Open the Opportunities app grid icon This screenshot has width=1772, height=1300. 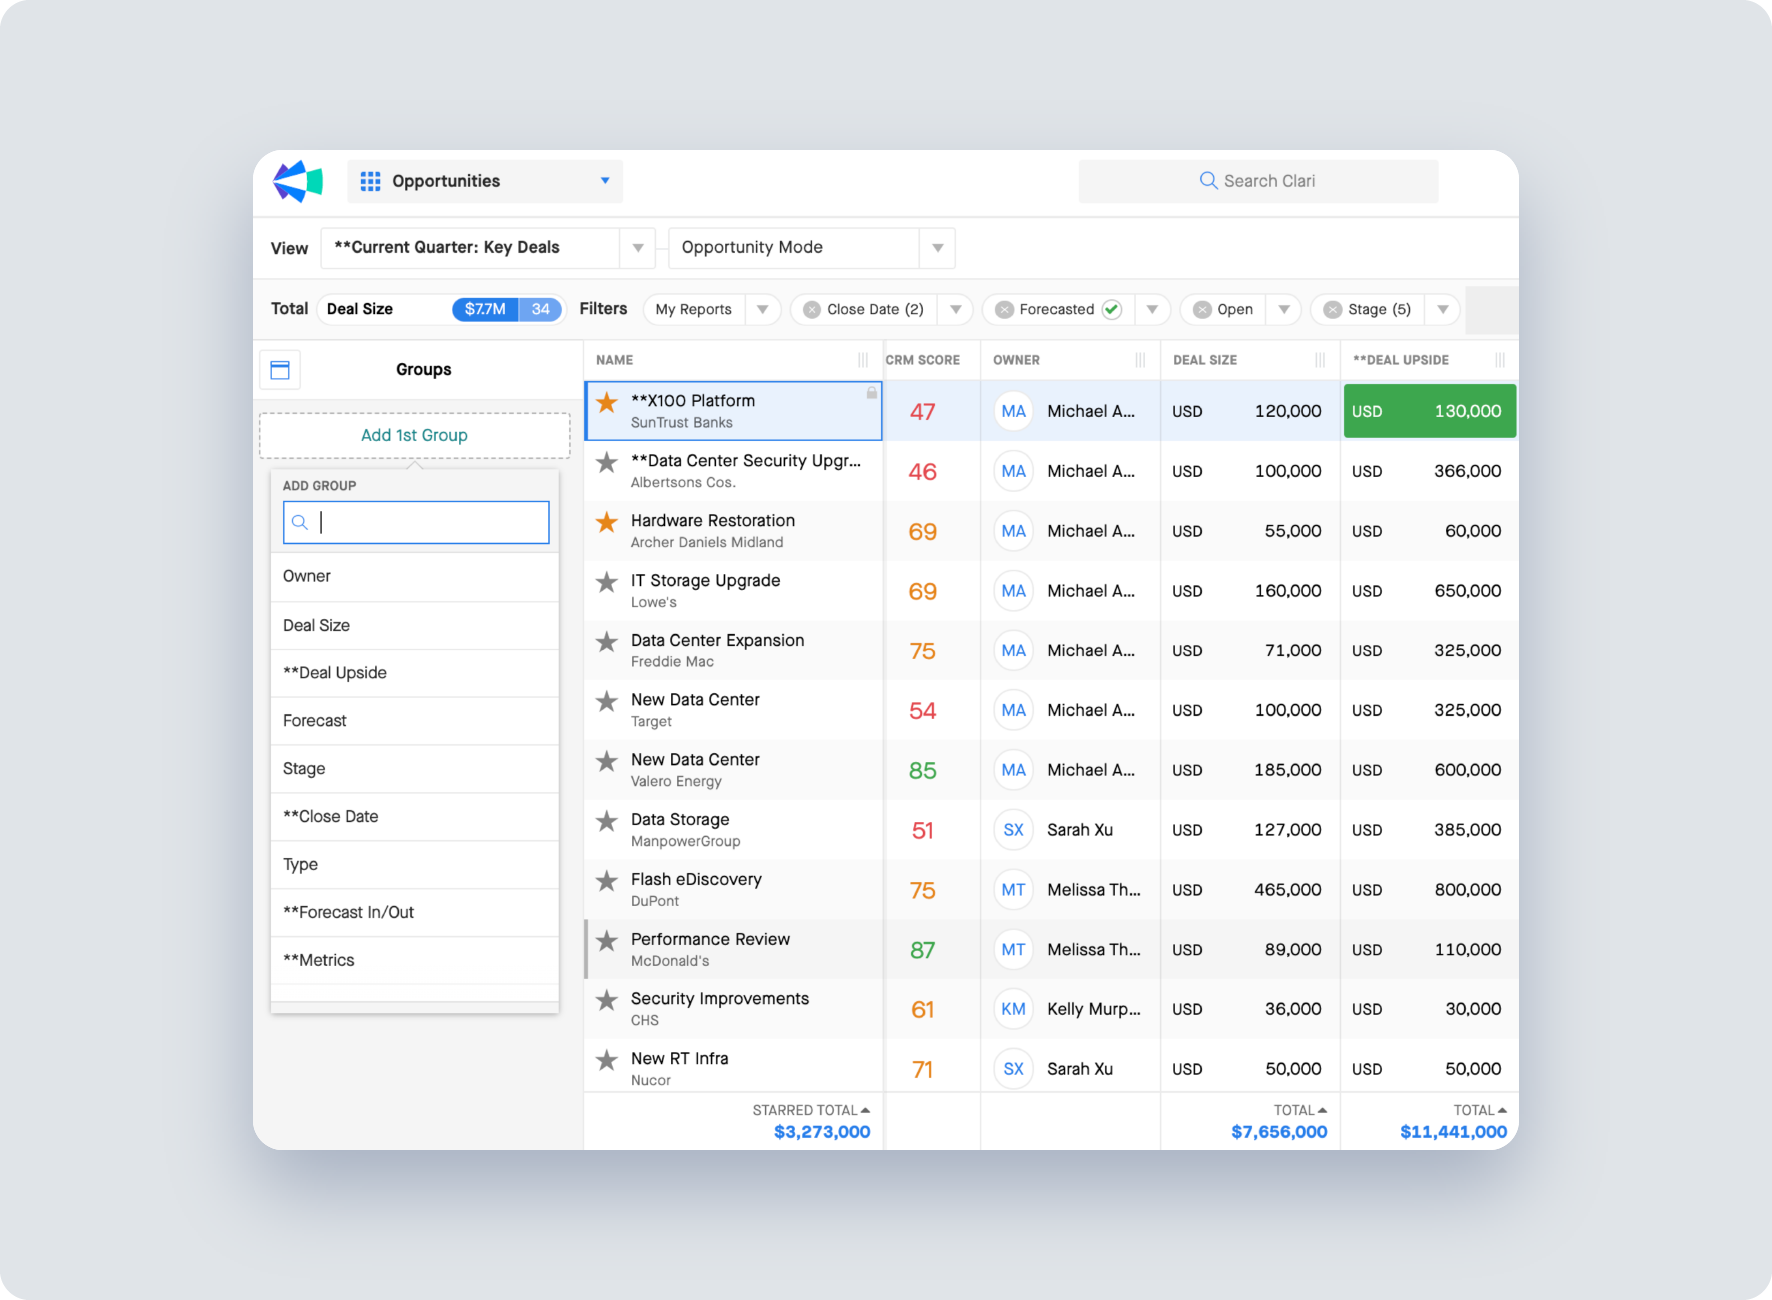[370, 181]
